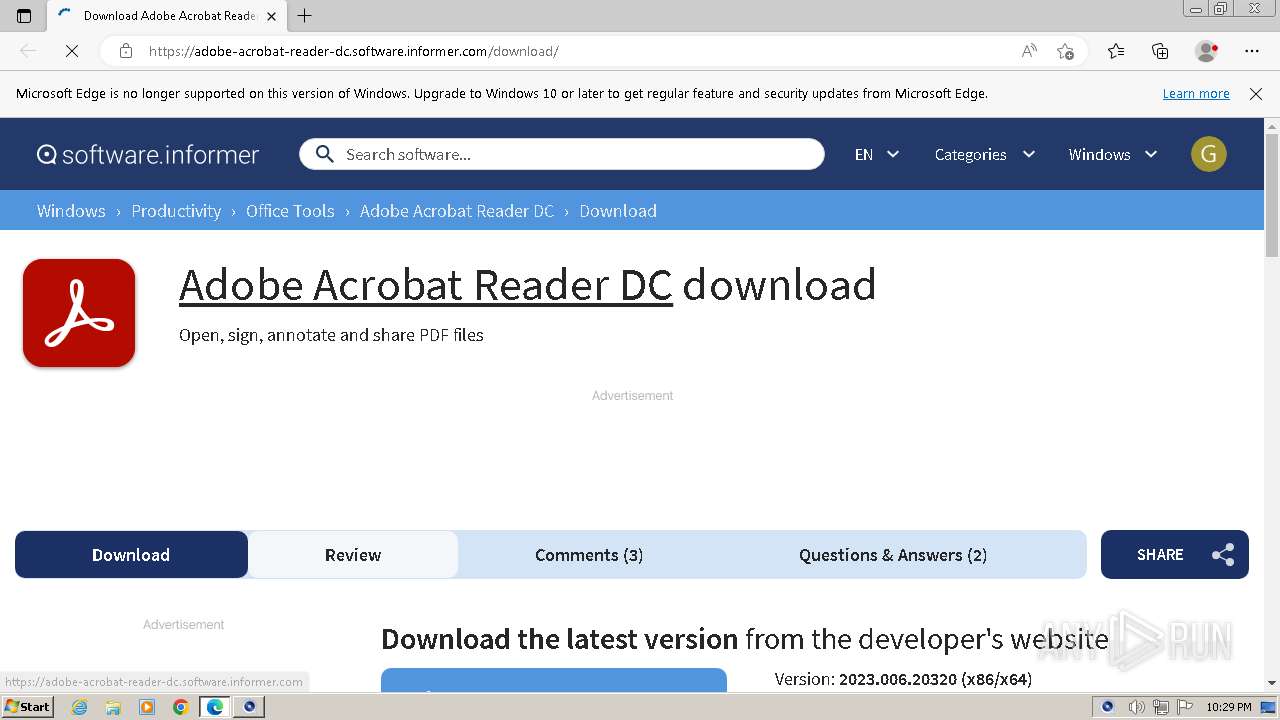Open the user avatar G icon
The height and width of the screenshot is (720, 1280).
1208,154
